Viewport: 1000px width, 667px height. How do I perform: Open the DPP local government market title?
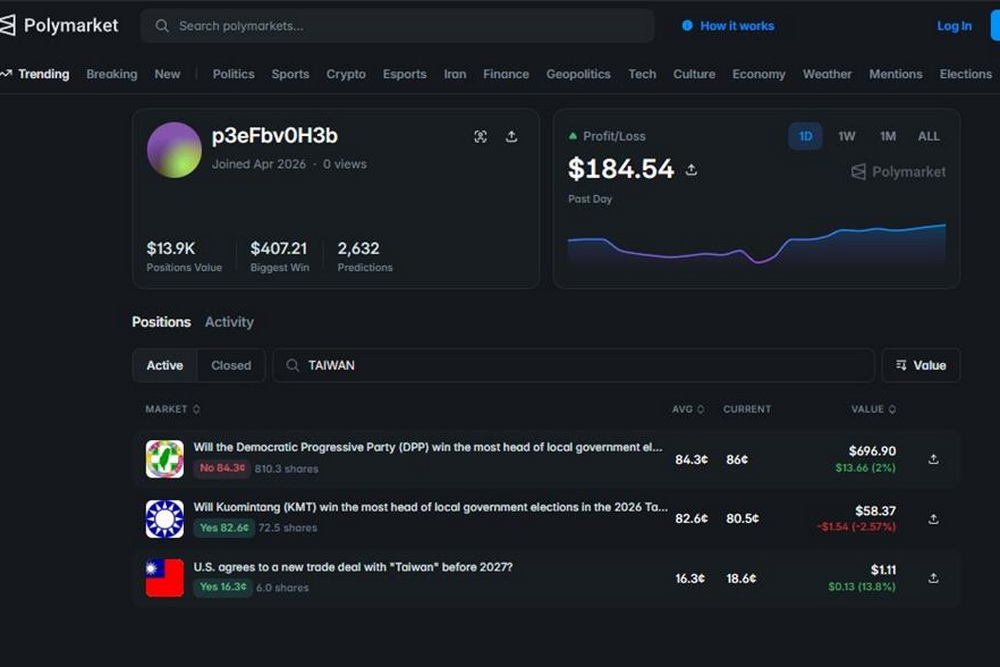tap(428, 447)
